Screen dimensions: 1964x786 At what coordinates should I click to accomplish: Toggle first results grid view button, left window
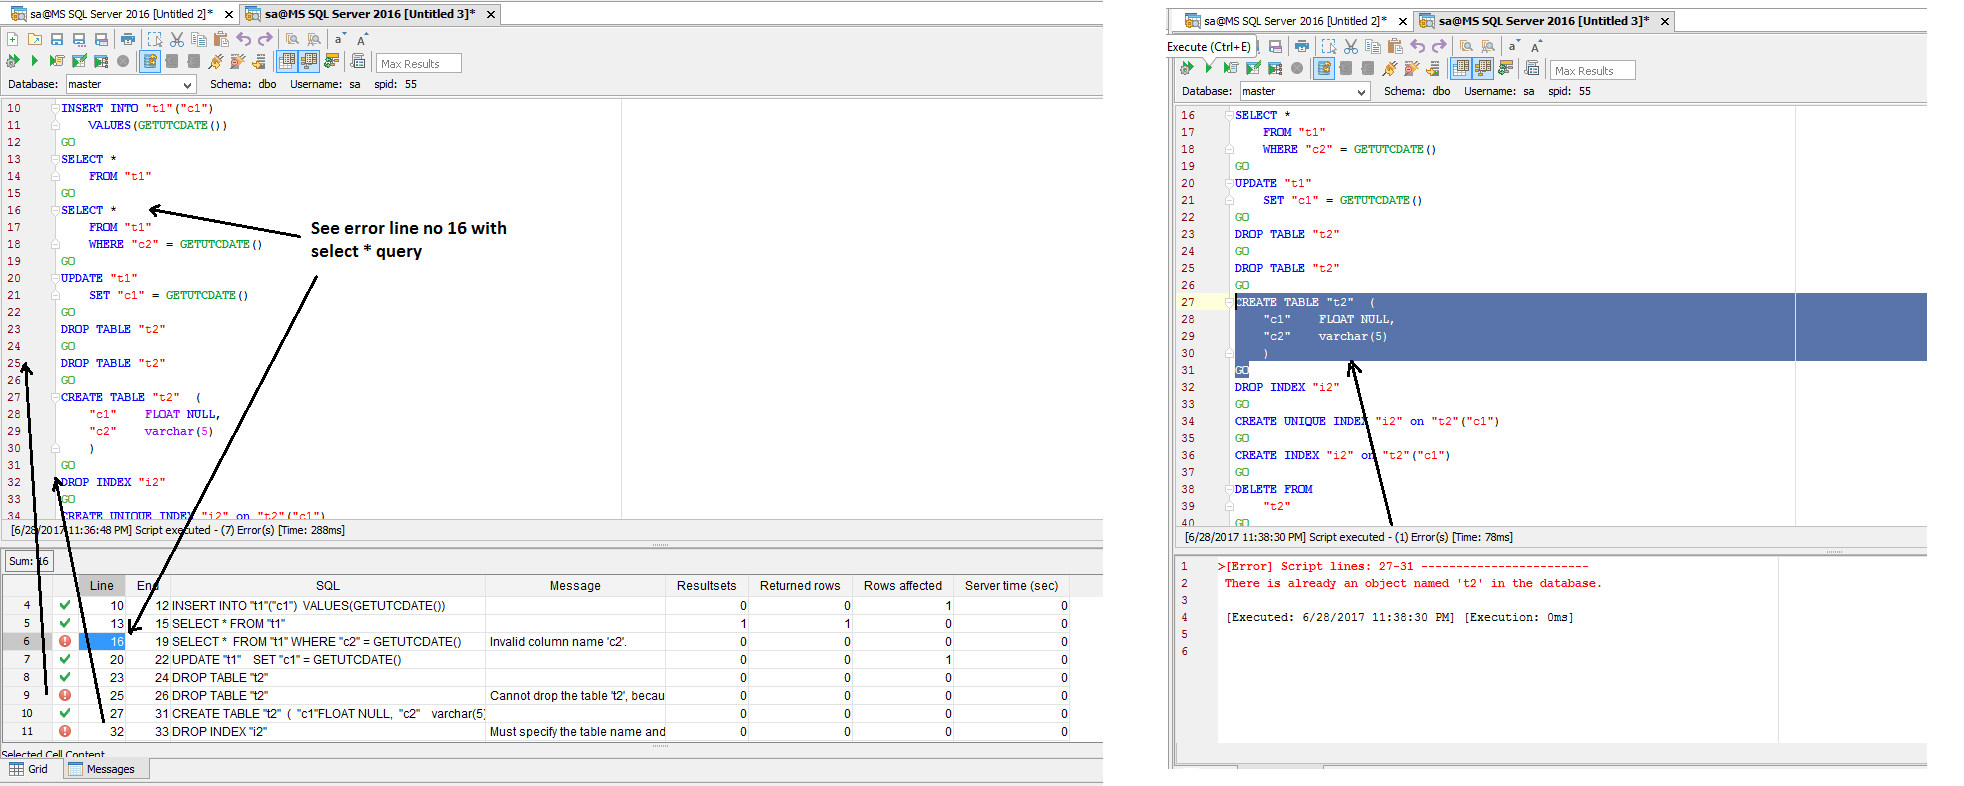click(287, 61)
